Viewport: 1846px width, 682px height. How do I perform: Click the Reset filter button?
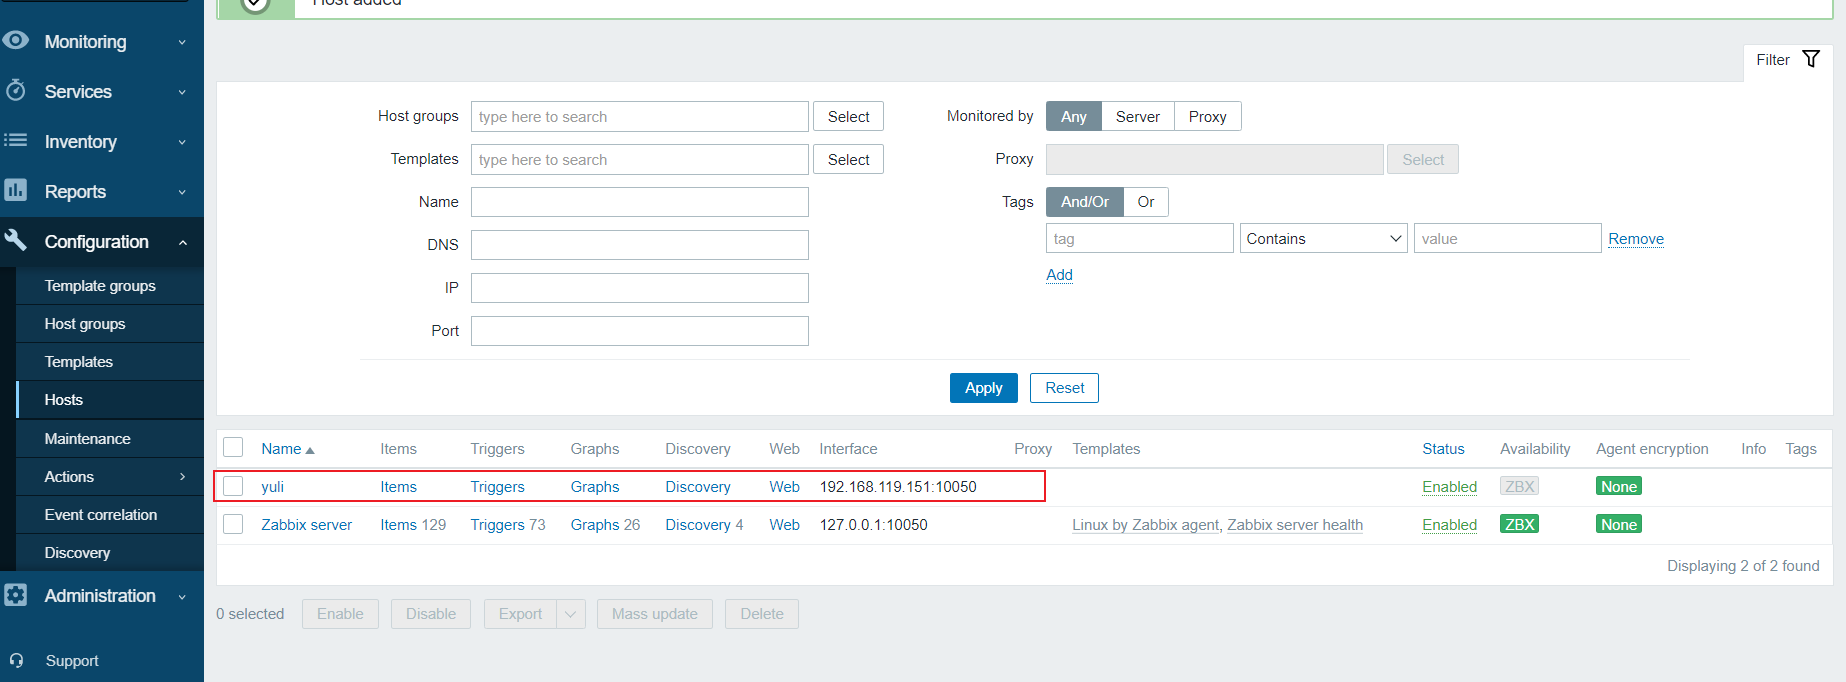pos(1065,388)
